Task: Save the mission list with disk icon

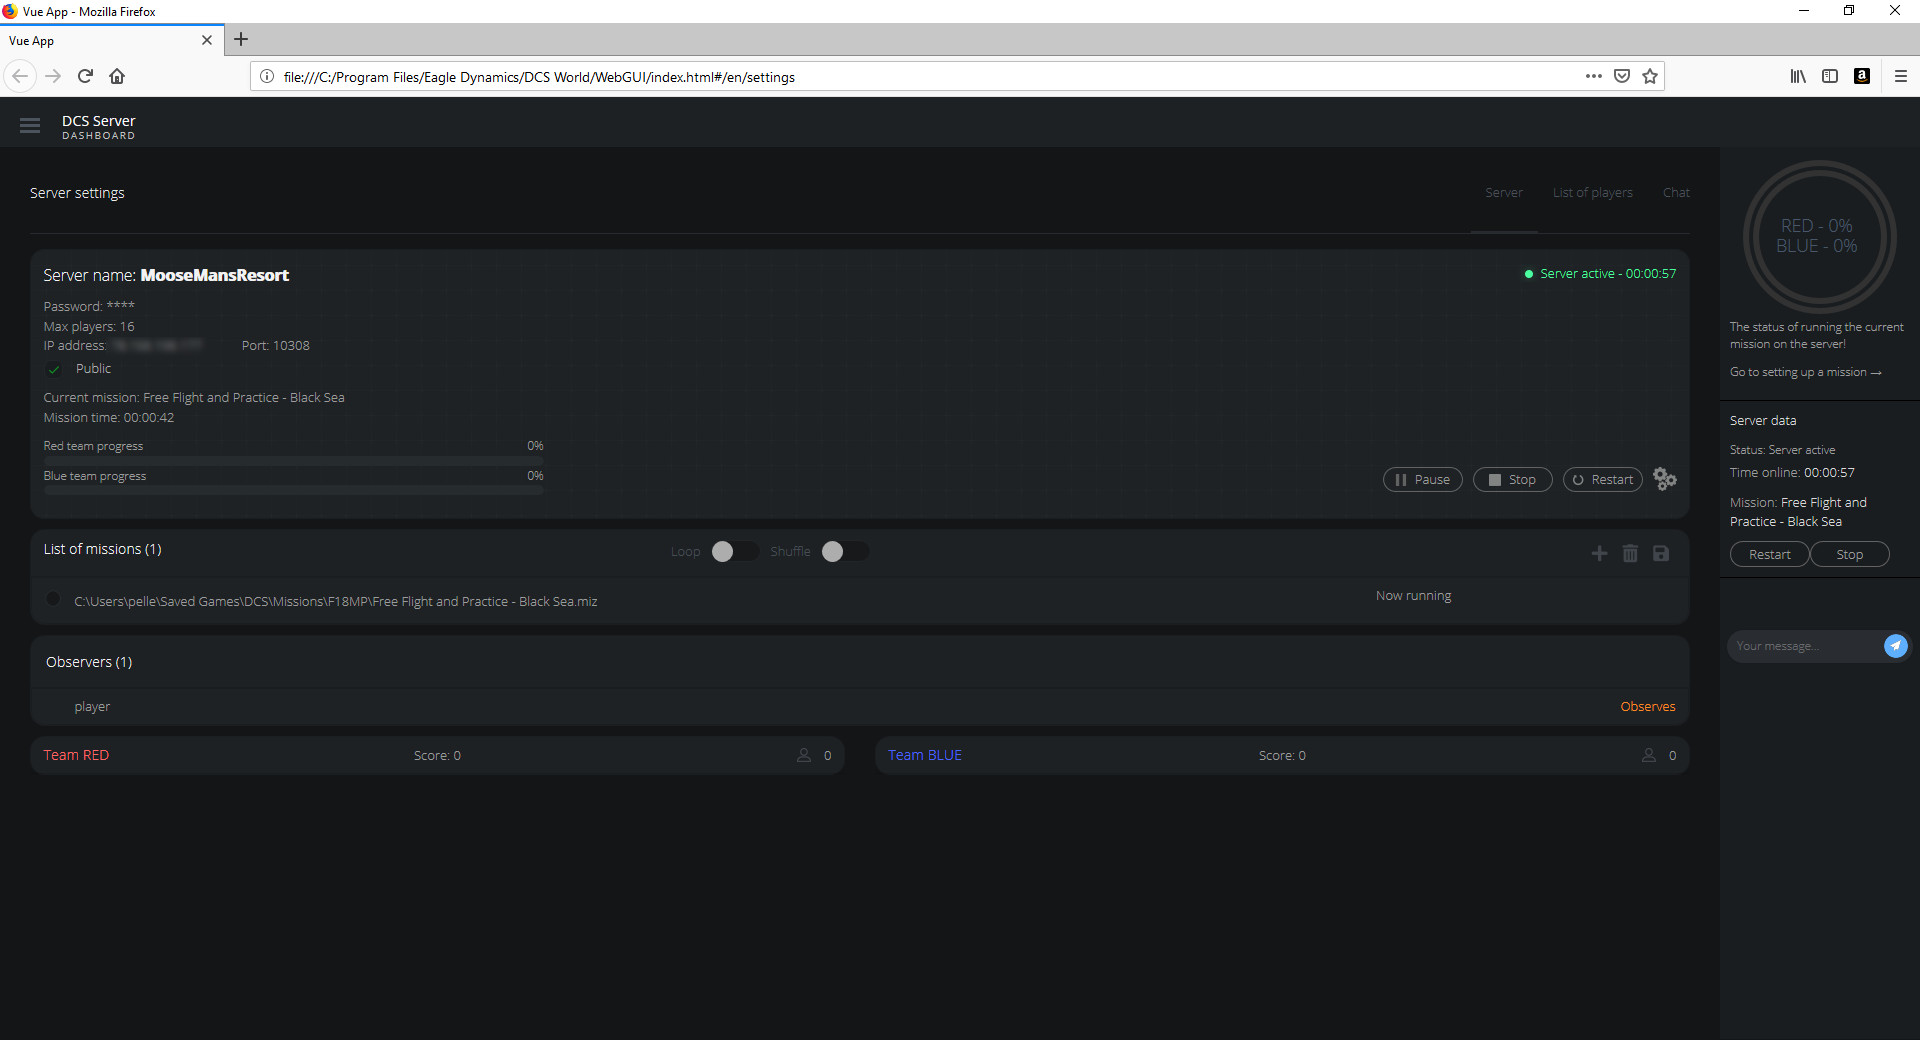Action: (x=1661, y=553)
